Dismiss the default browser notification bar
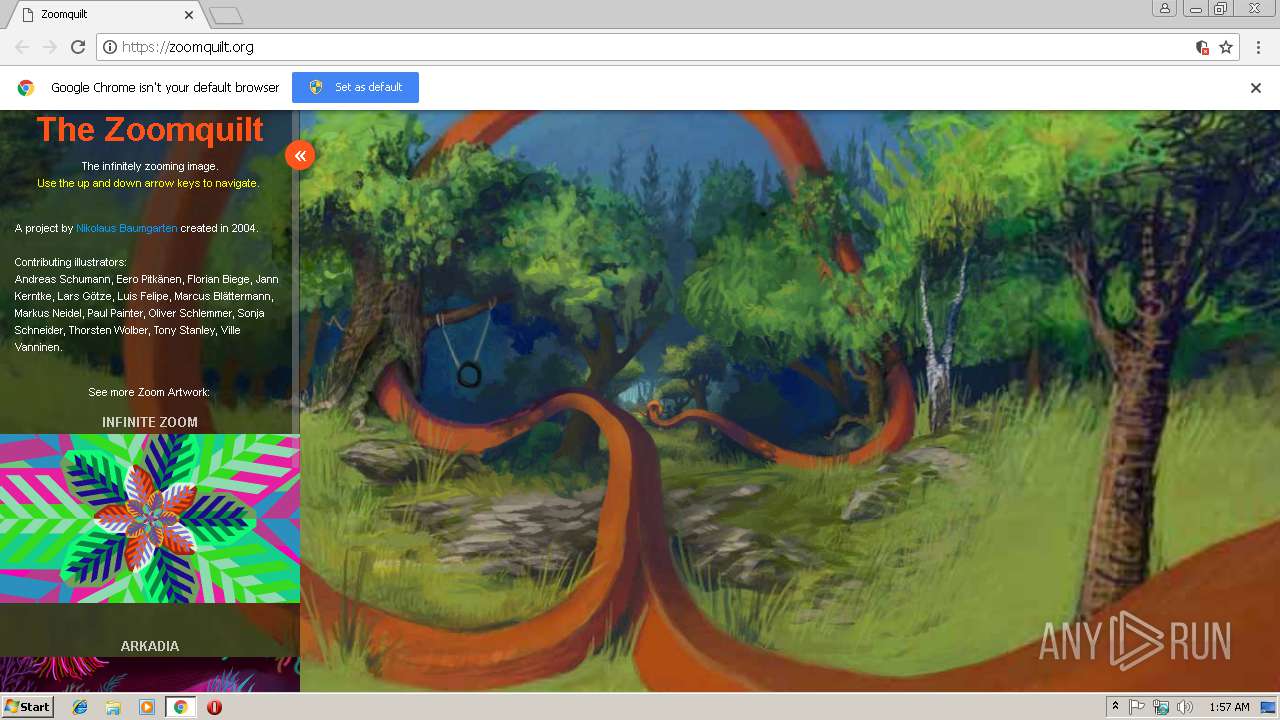The height and width of the screenshot is (720, 1280). [1256, 88]
